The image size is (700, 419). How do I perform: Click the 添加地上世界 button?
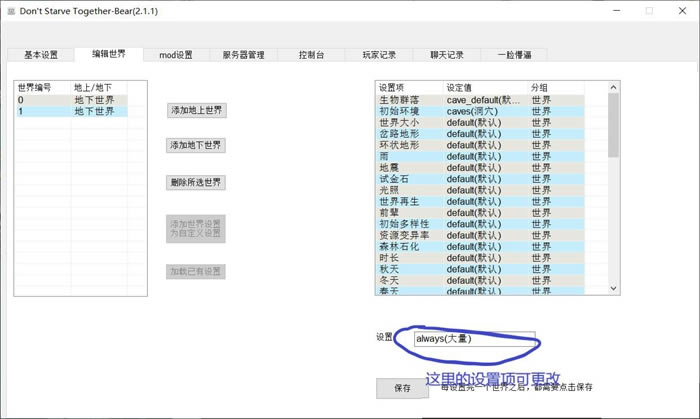(x=197, y=110)
